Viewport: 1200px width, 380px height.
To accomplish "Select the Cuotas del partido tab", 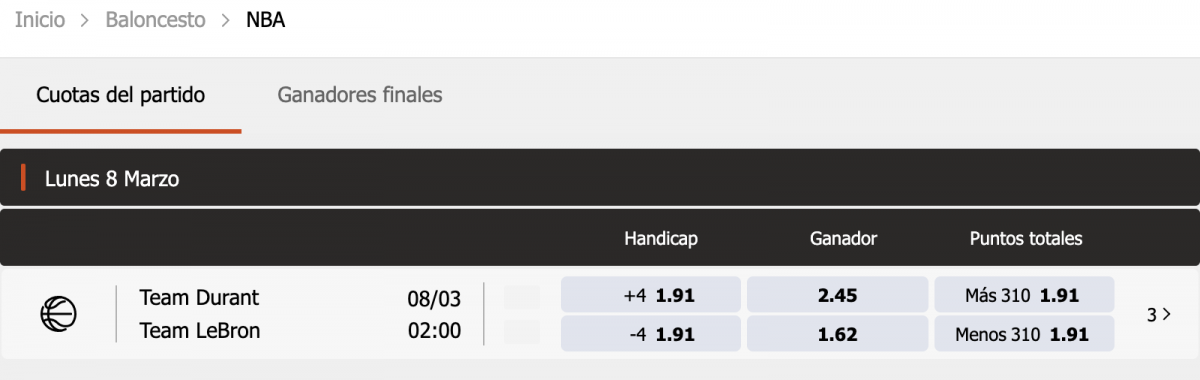I will (x=121, y=96).
